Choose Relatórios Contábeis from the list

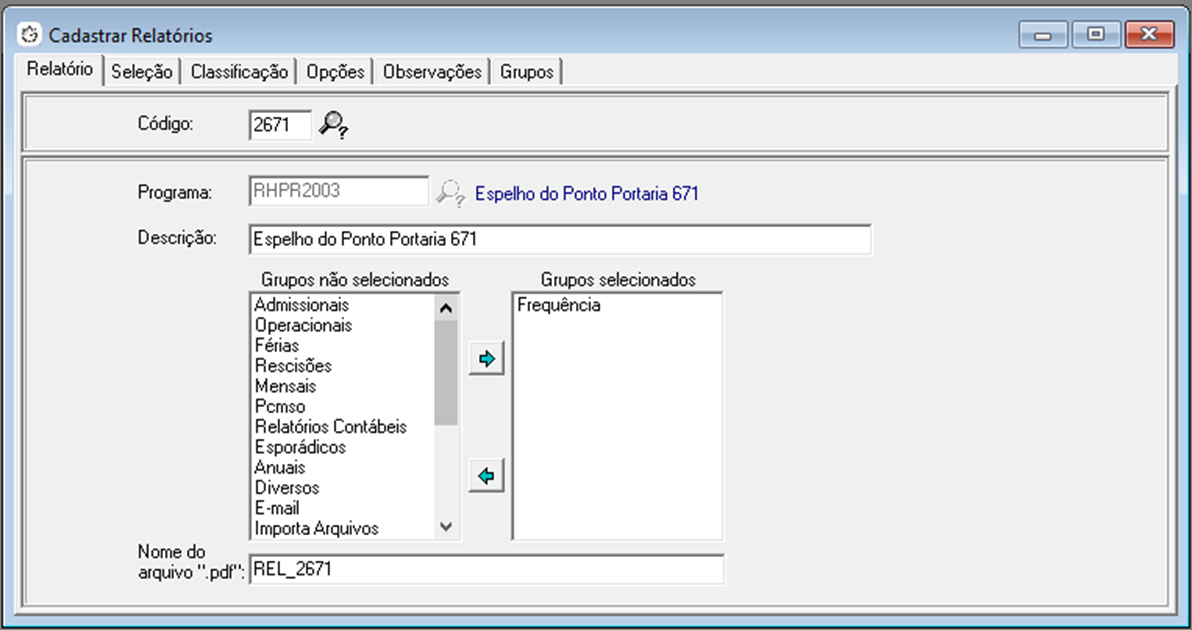[331, 427]
